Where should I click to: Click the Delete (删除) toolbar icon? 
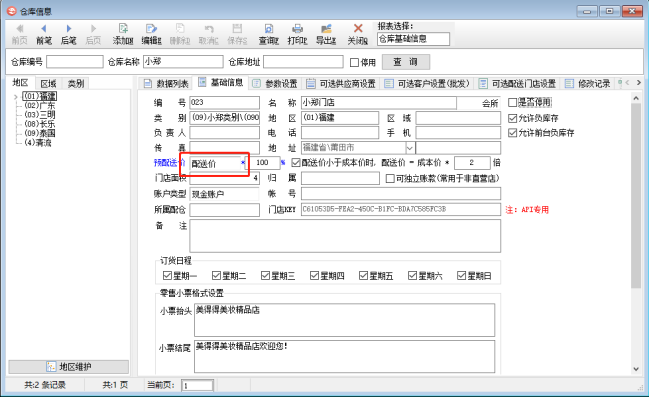[180, 28]
